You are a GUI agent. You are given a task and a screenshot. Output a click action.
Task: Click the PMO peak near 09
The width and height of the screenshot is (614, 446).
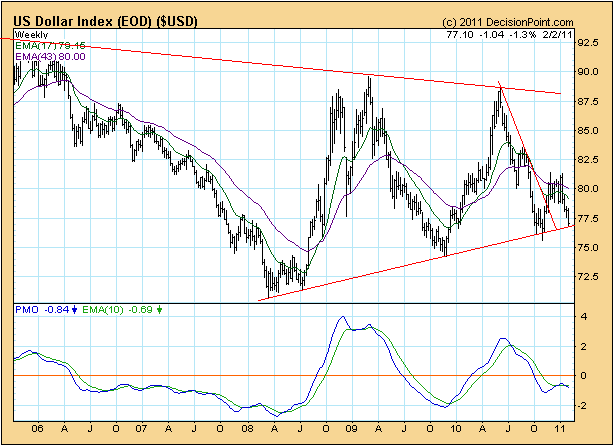(342, 319)
